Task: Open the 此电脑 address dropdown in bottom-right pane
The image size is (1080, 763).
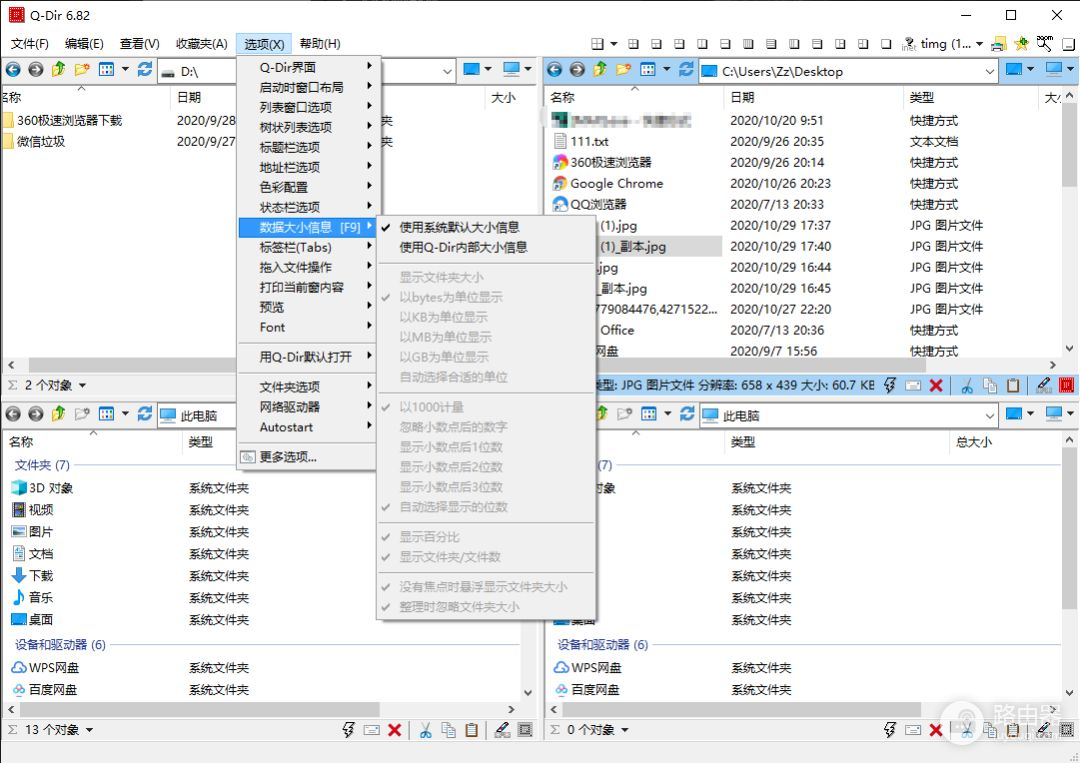Action: (989, 415)
